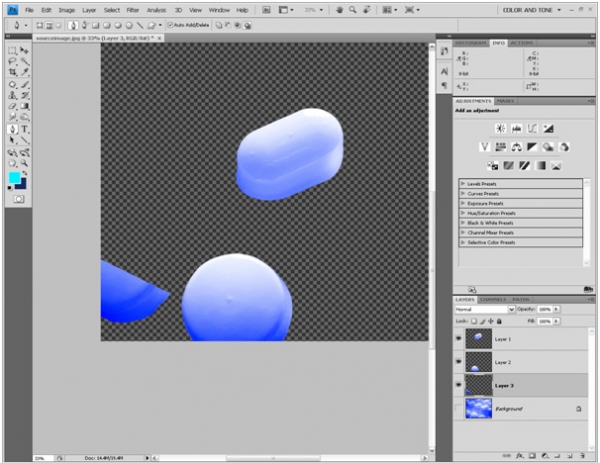Open the Select menu
This screenshot has height=463, width=600.
tap(112, 10)
